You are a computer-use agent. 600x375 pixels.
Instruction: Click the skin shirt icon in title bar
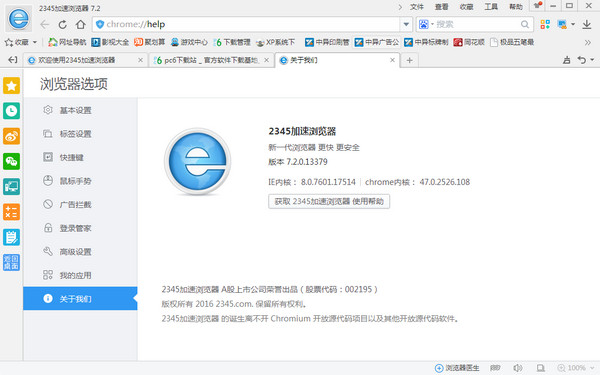(537, 5)
